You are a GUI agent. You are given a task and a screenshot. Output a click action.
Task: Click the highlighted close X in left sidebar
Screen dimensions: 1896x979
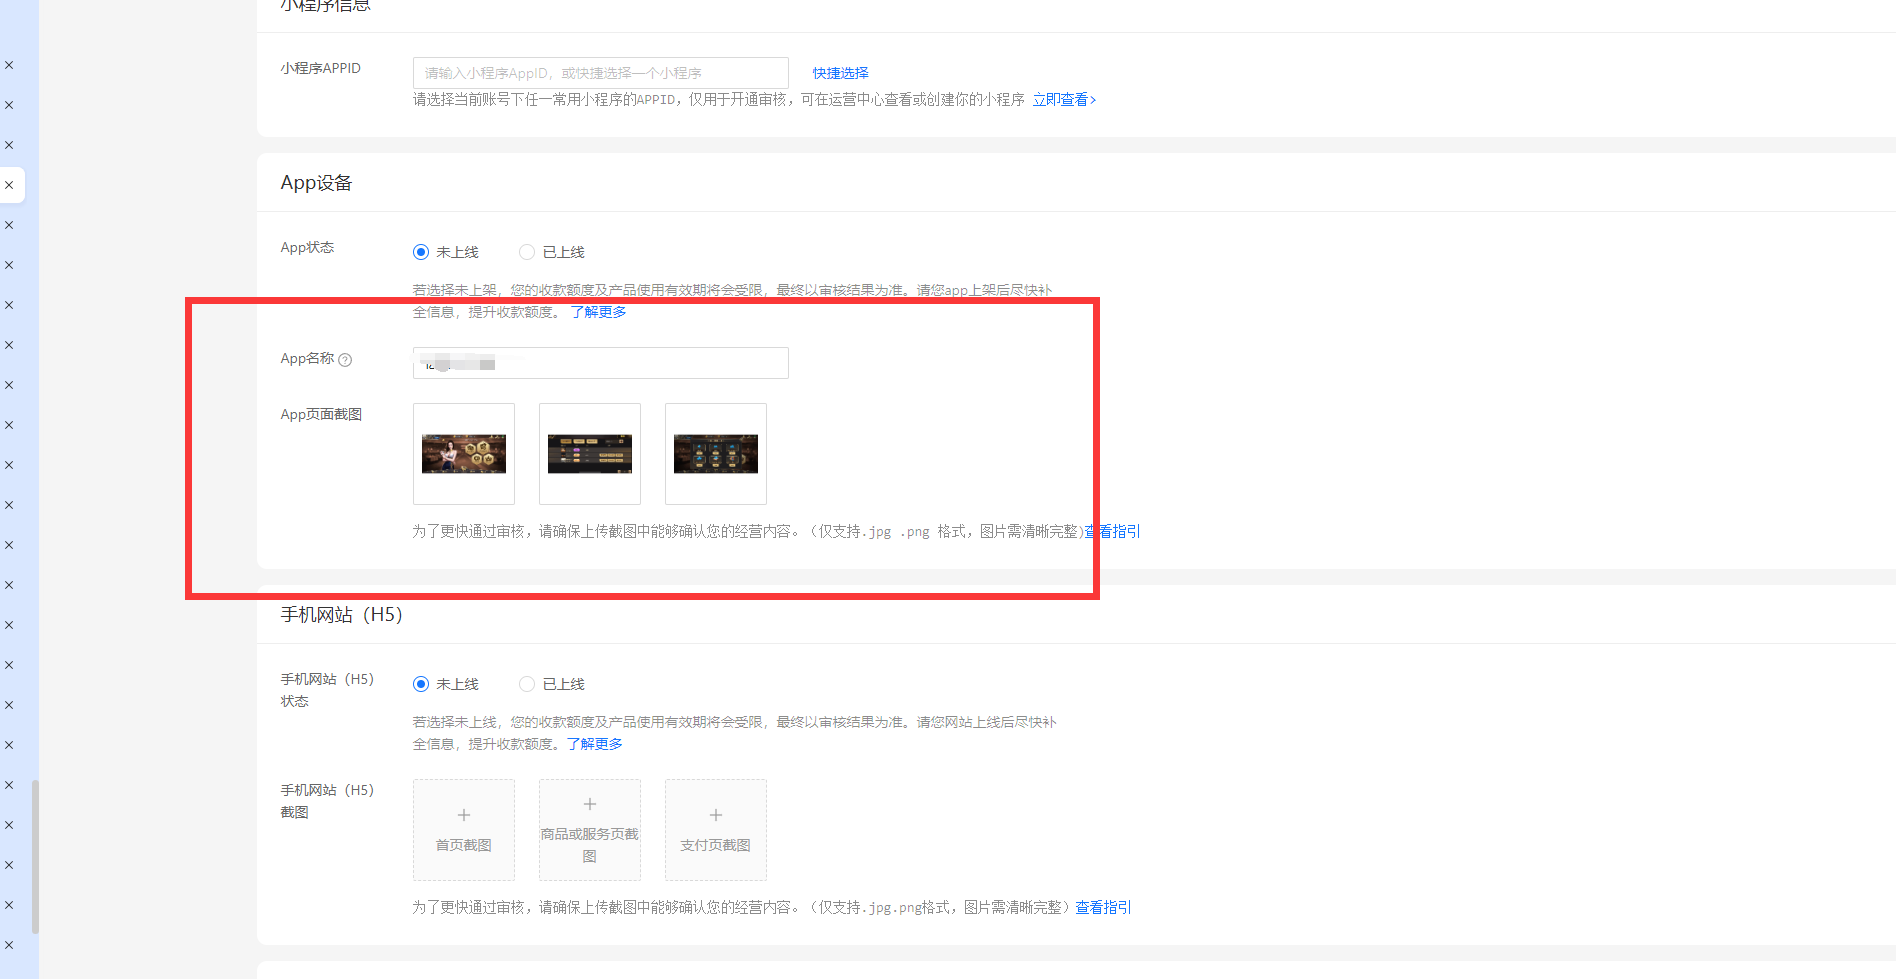click(9, 185)
